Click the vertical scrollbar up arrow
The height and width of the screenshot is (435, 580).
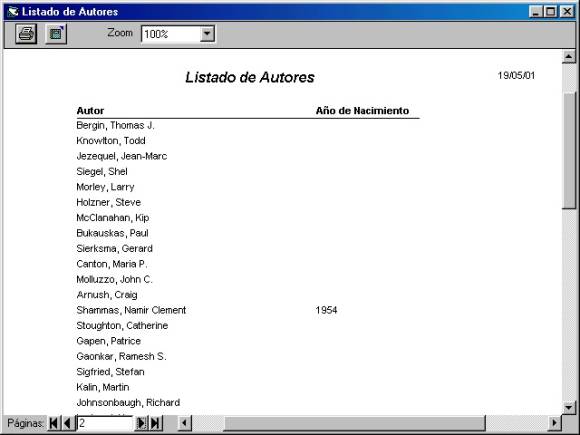tap(569, 57)
